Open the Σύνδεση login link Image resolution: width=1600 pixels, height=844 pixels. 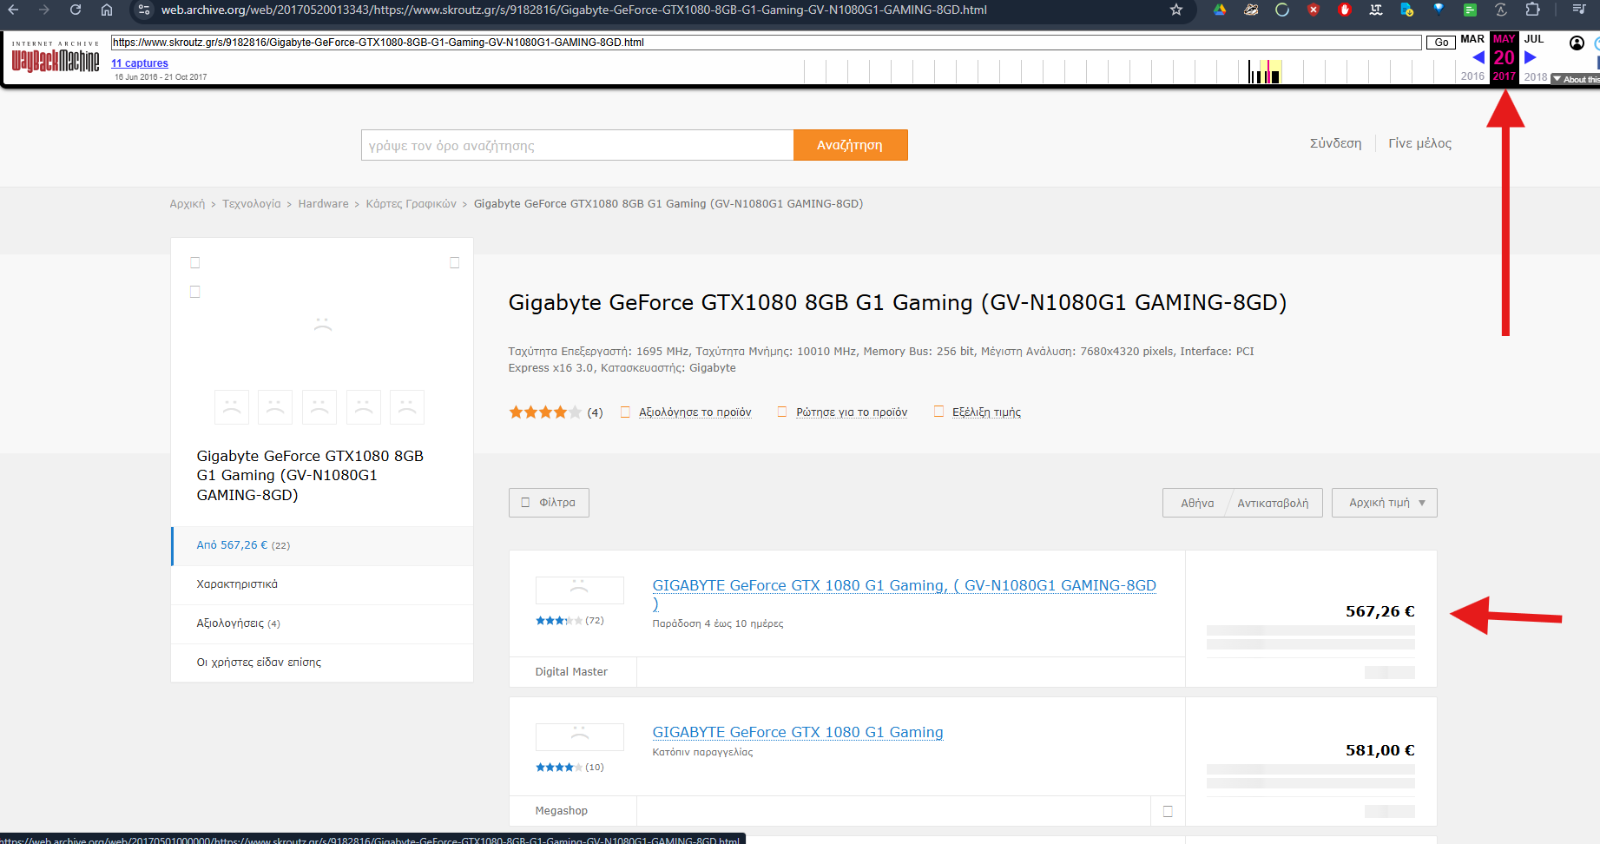click(1335, 143)
